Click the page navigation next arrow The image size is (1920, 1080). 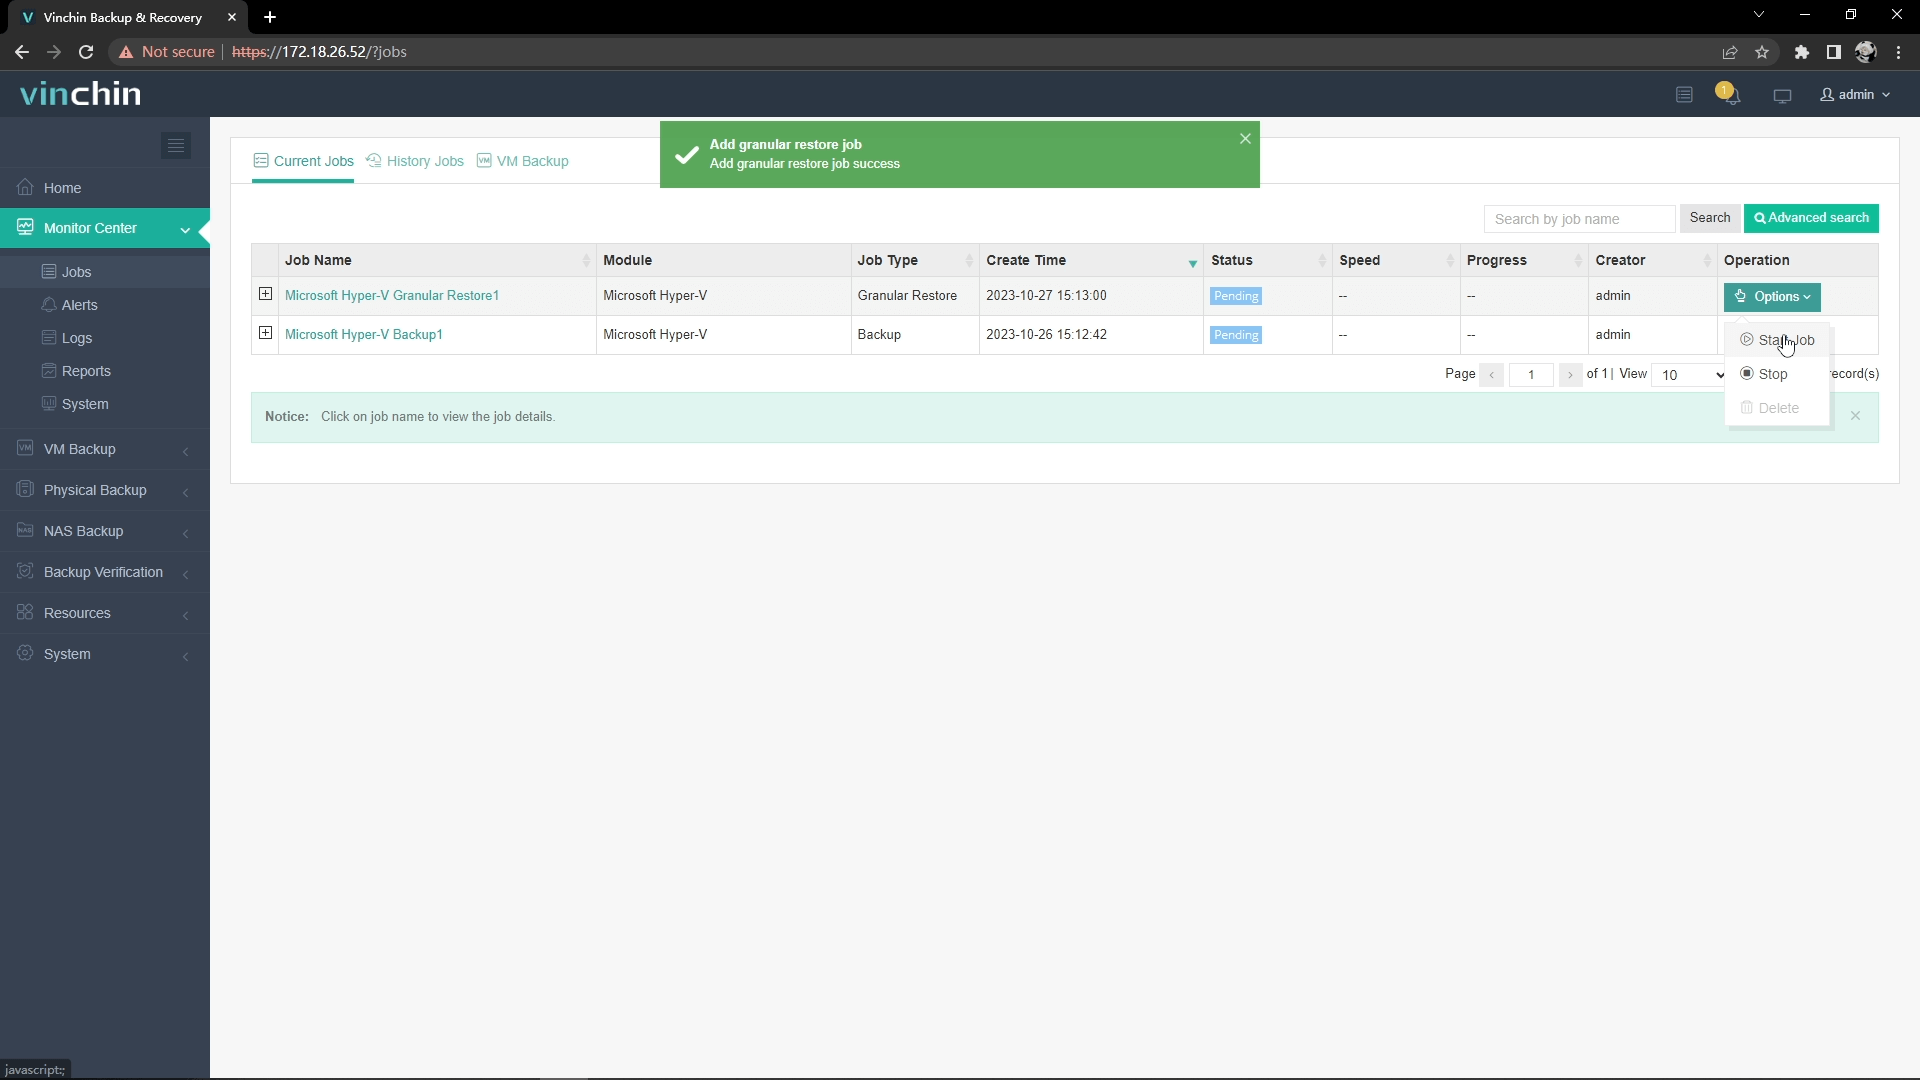1571,375
